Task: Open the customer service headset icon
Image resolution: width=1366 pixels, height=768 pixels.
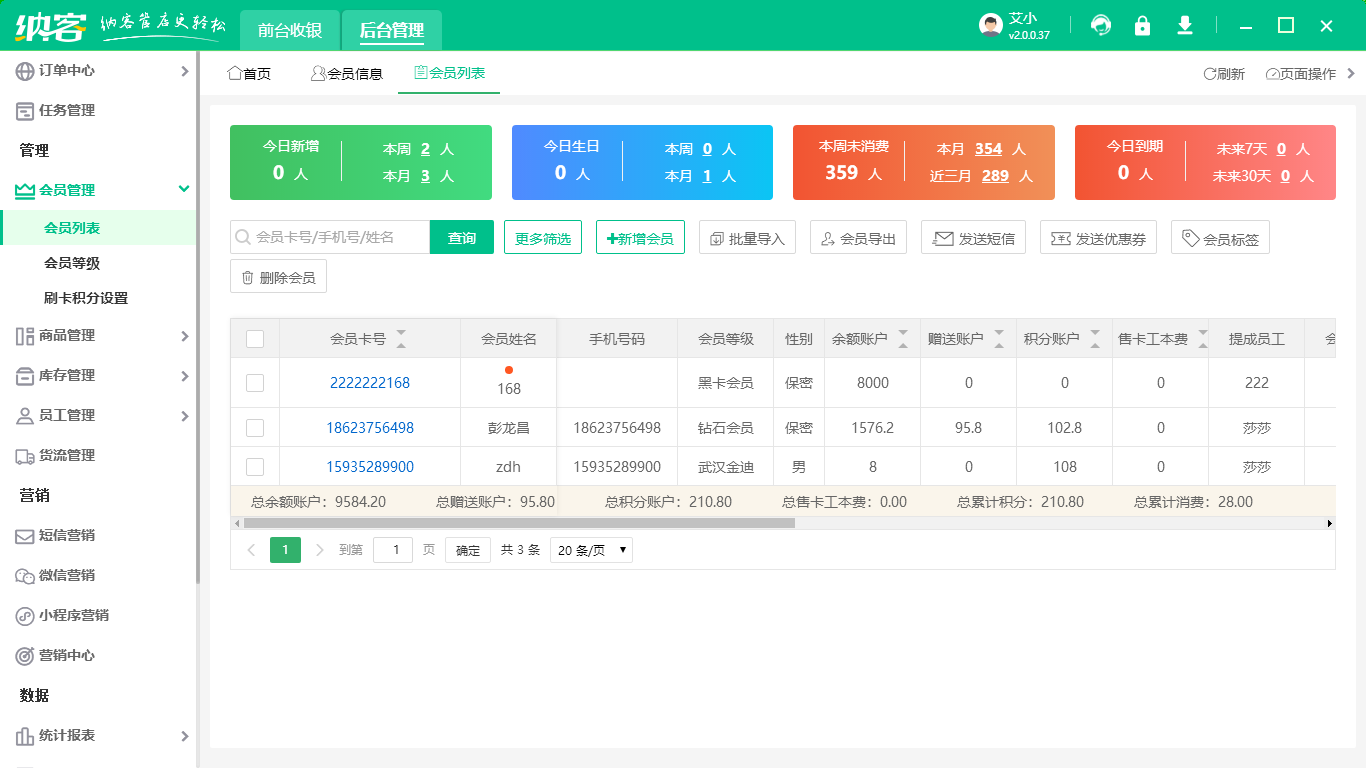Action: pyautogui.click(x=1100, y=25)
